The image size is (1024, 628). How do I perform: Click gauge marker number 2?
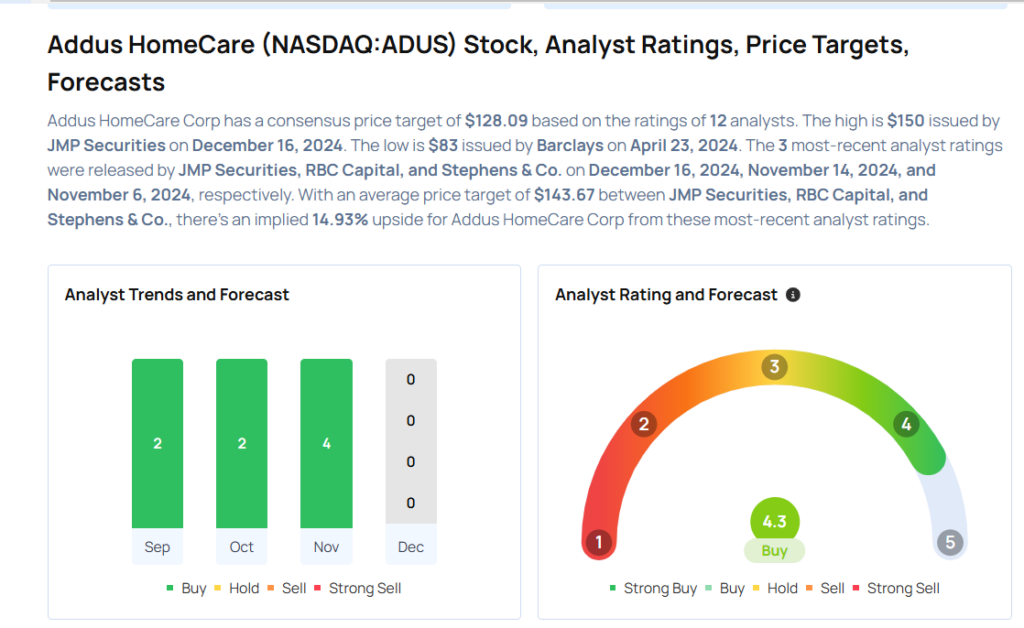coord(644,424)
